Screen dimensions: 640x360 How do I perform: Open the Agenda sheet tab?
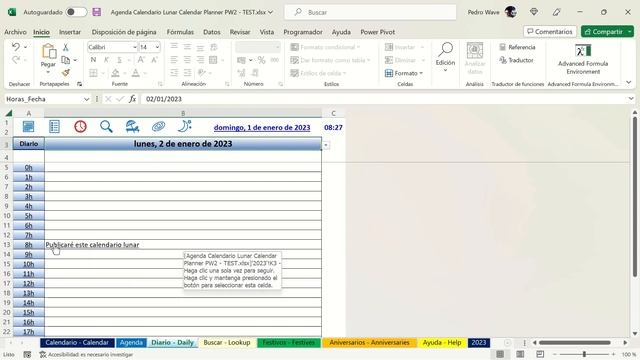[131, 342]
